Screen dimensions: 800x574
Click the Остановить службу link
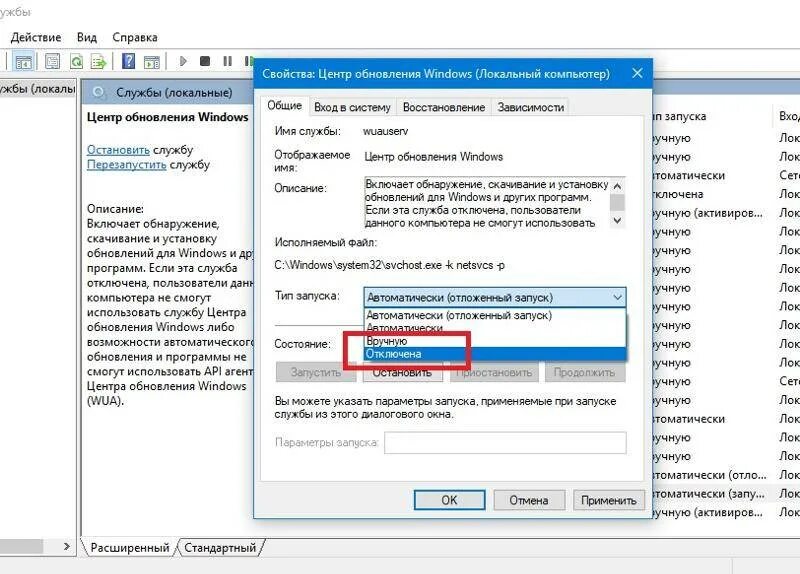pyautogui.click(x=118, y=150)
